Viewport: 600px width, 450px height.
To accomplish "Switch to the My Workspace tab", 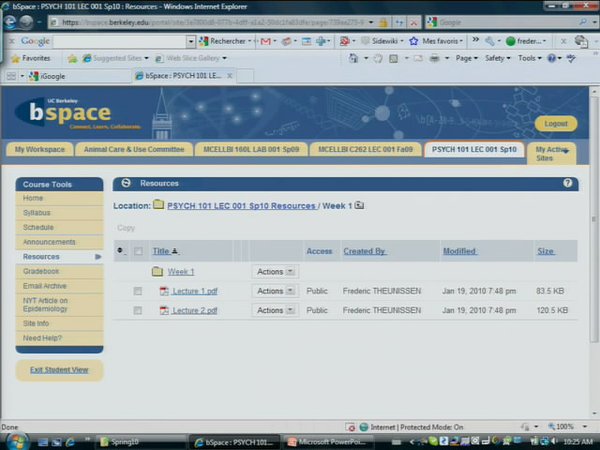I will tap(39, 149).
